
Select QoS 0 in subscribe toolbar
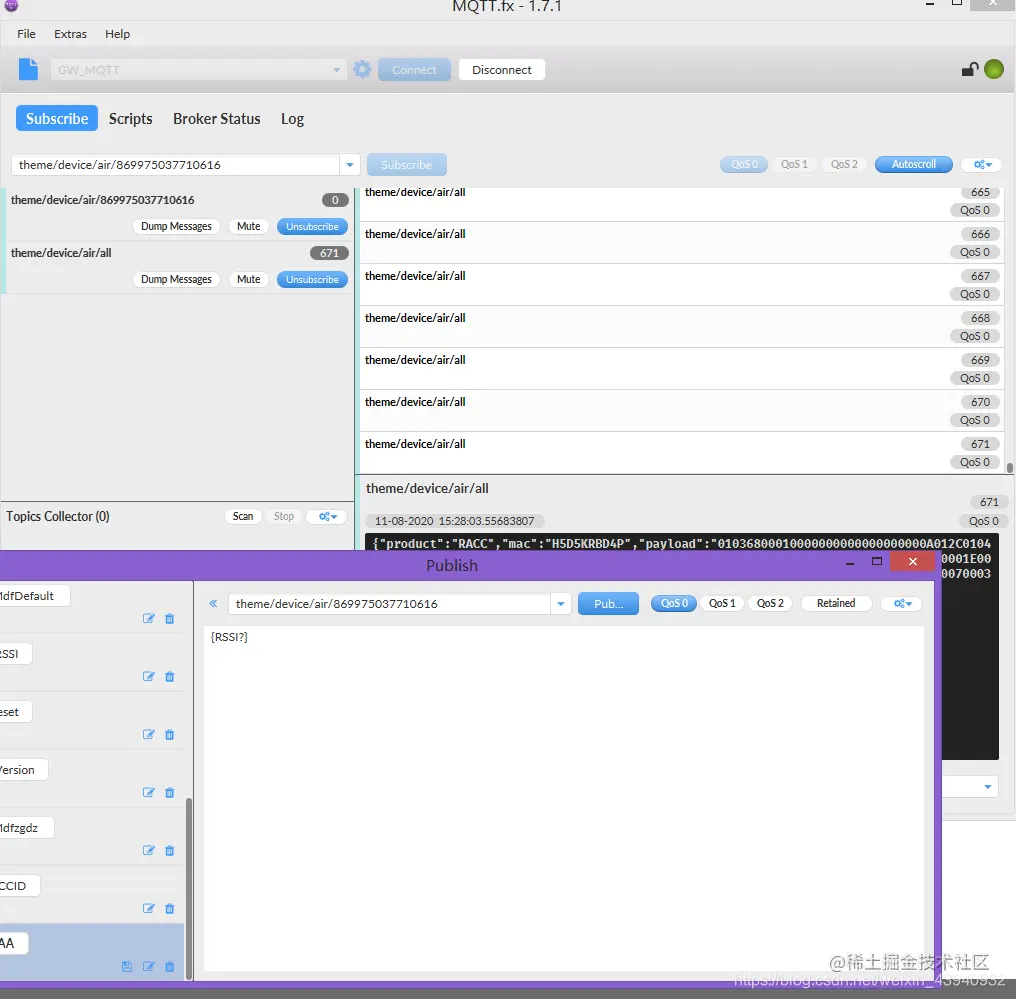[744, 165]
